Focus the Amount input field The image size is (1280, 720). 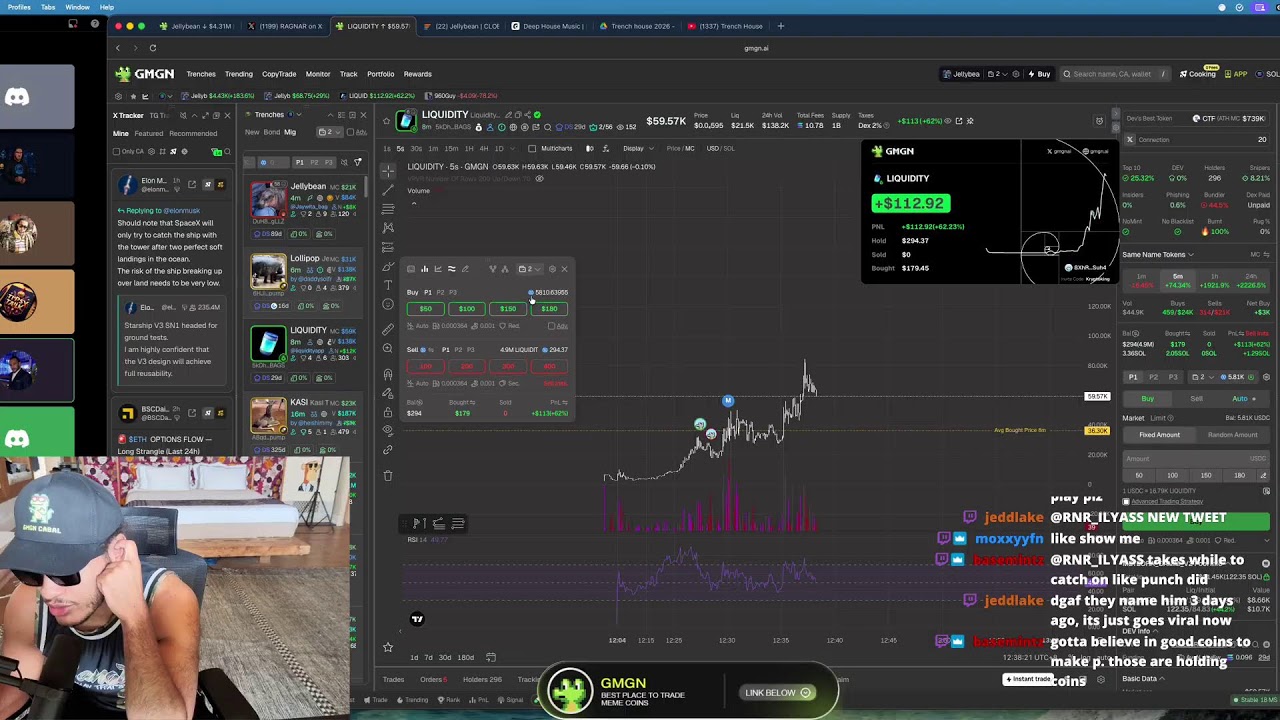coord(1196,459)
